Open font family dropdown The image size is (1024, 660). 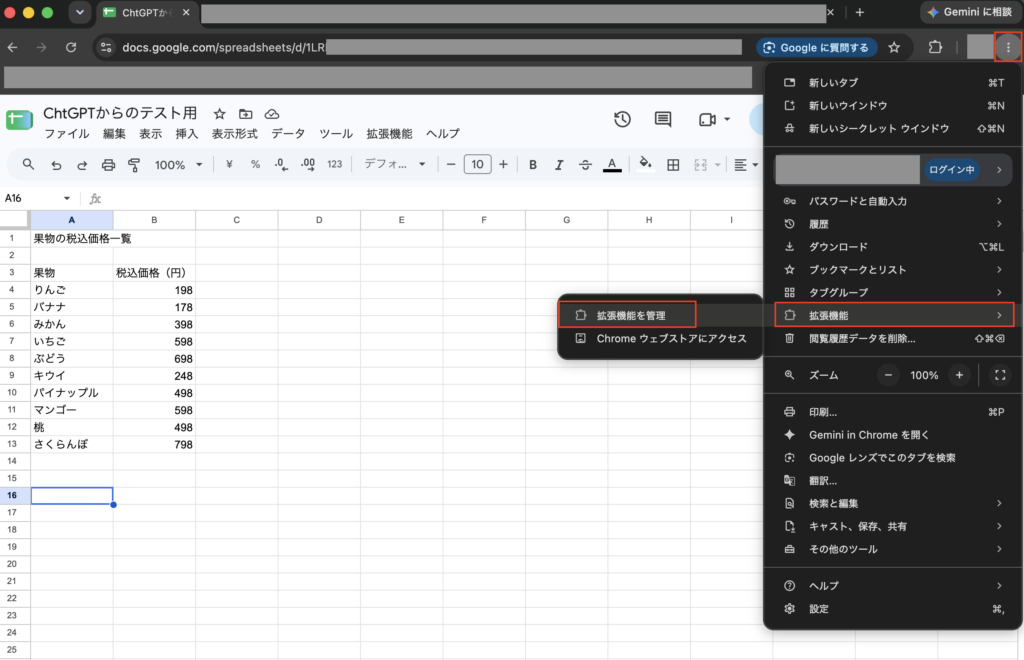point(394,165)
